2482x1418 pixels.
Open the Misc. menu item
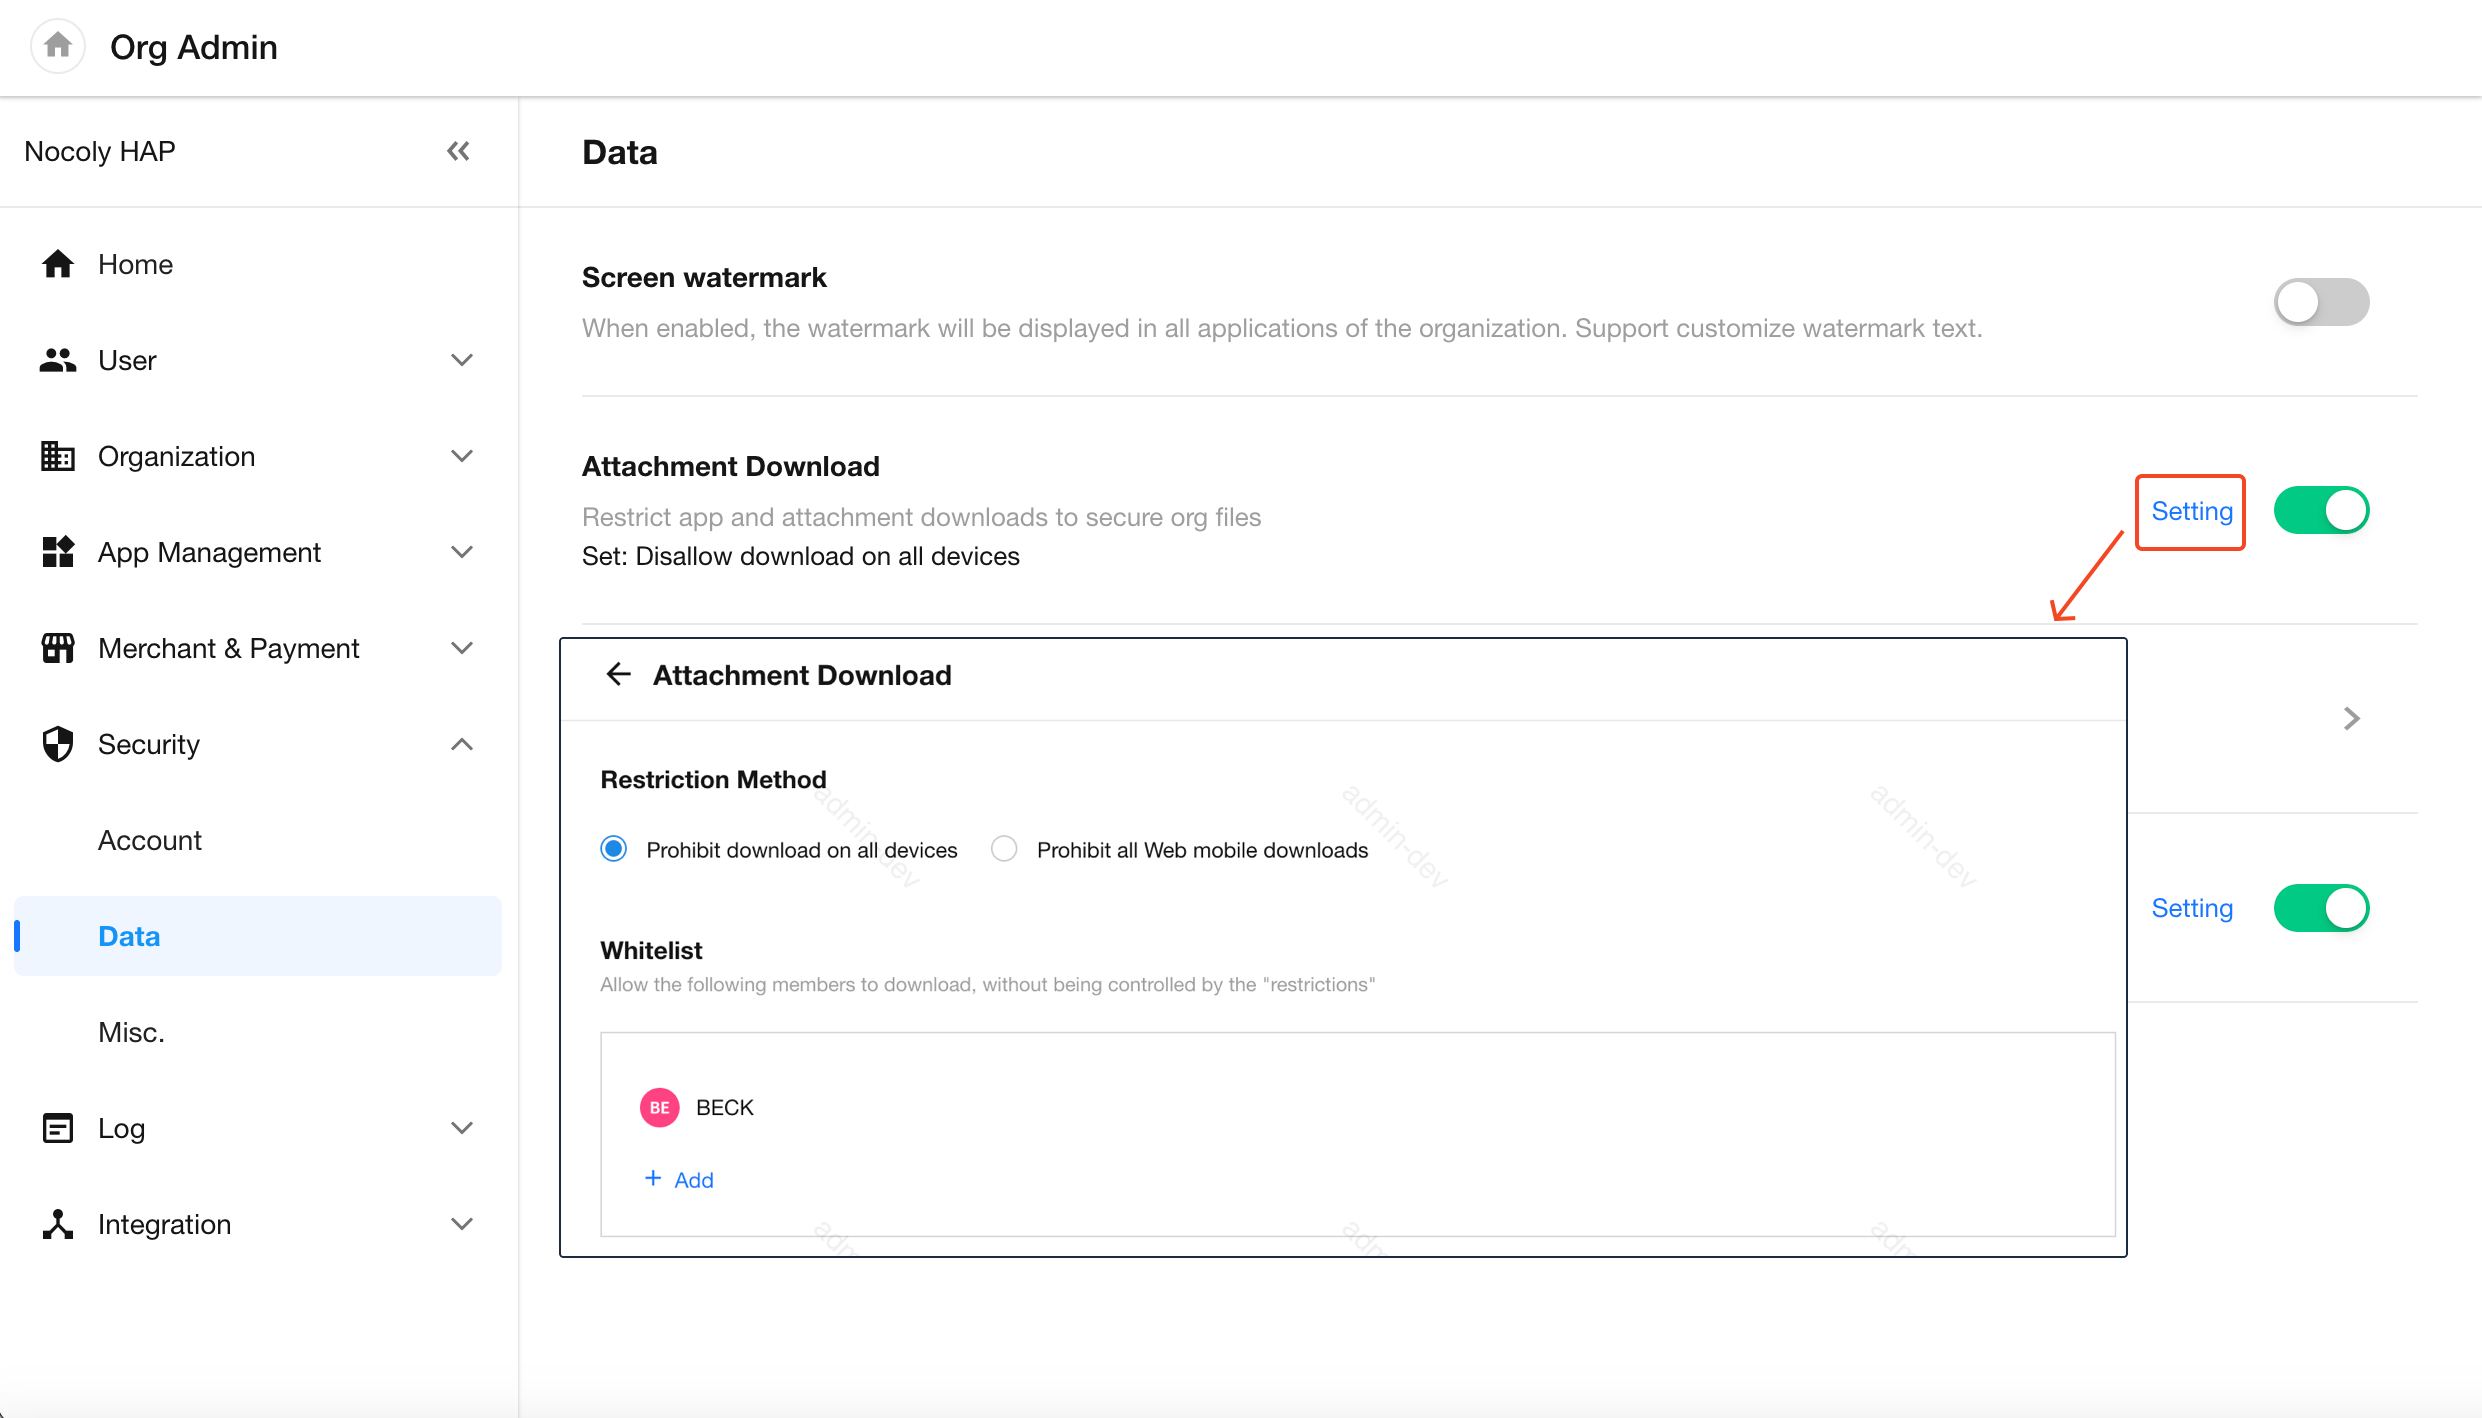click(131, 1032)
